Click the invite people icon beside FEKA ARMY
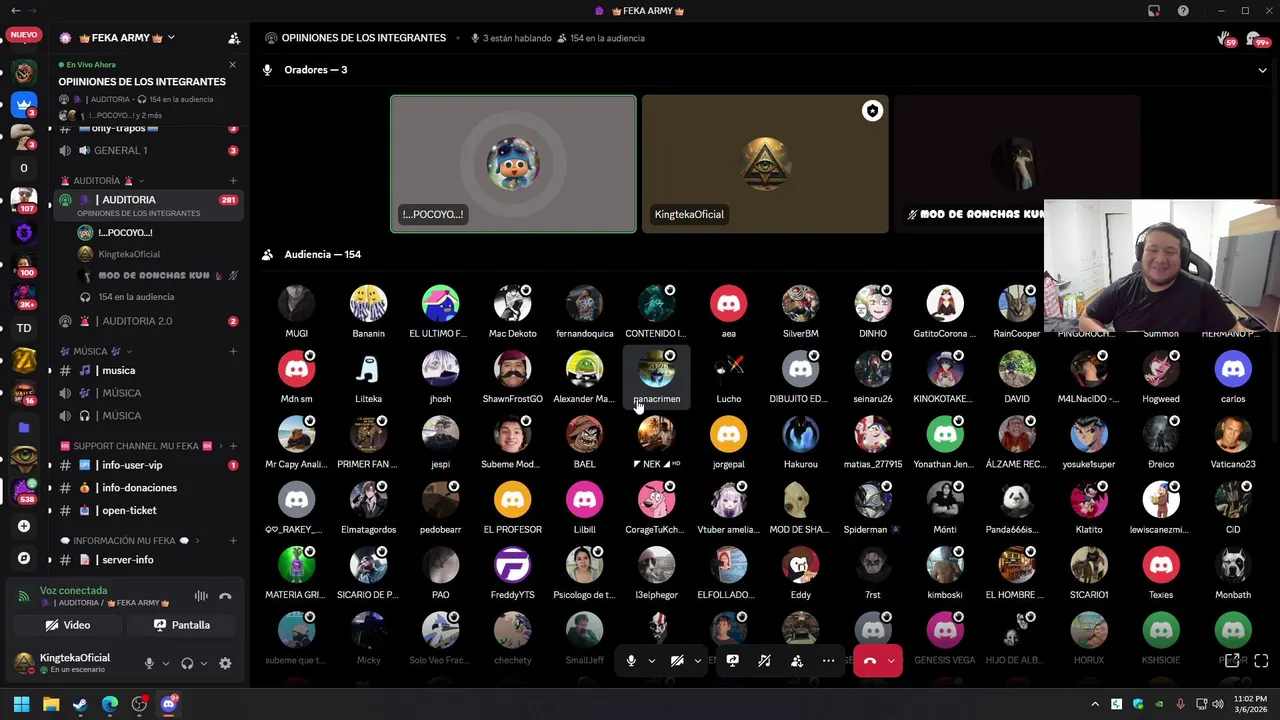The height and width of the screenshot is (720, 1280). [234, 38]
